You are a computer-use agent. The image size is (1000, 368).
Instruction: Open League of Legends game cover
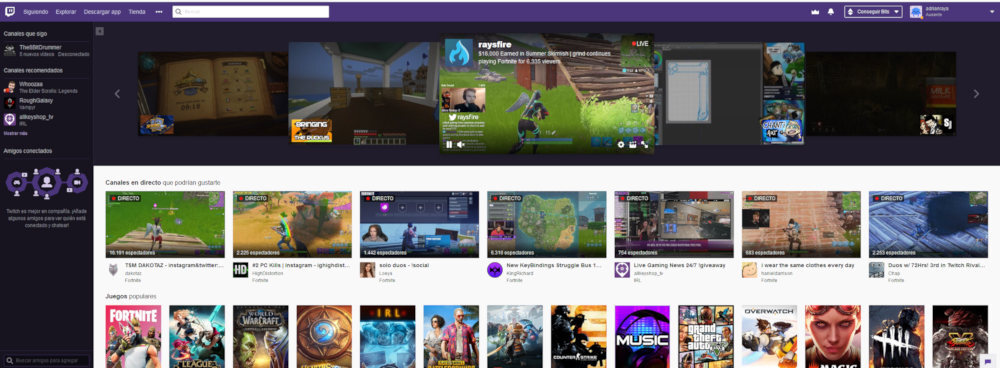coord(197,337)
